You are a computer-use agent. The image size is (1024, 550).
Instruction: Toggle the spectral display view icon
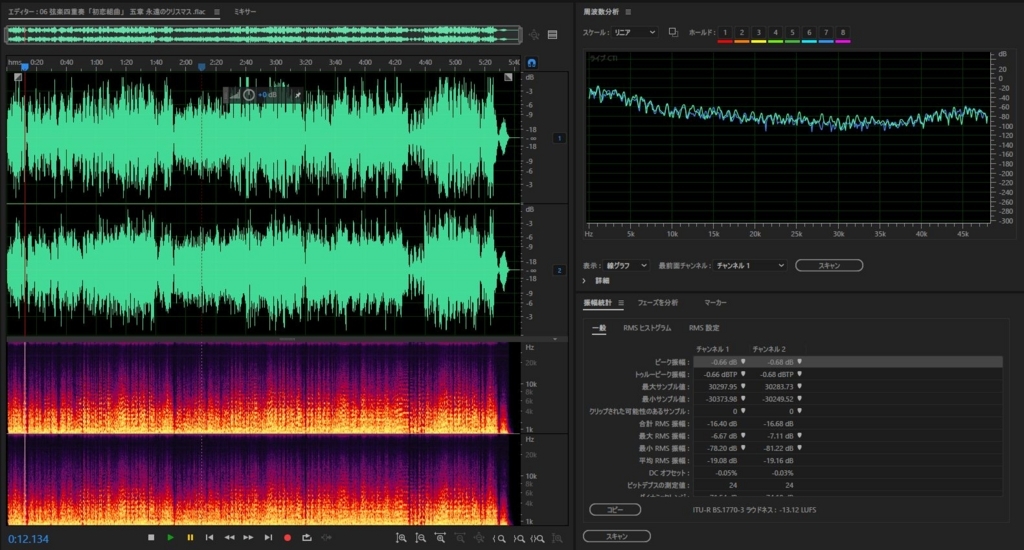click(552, 35)
